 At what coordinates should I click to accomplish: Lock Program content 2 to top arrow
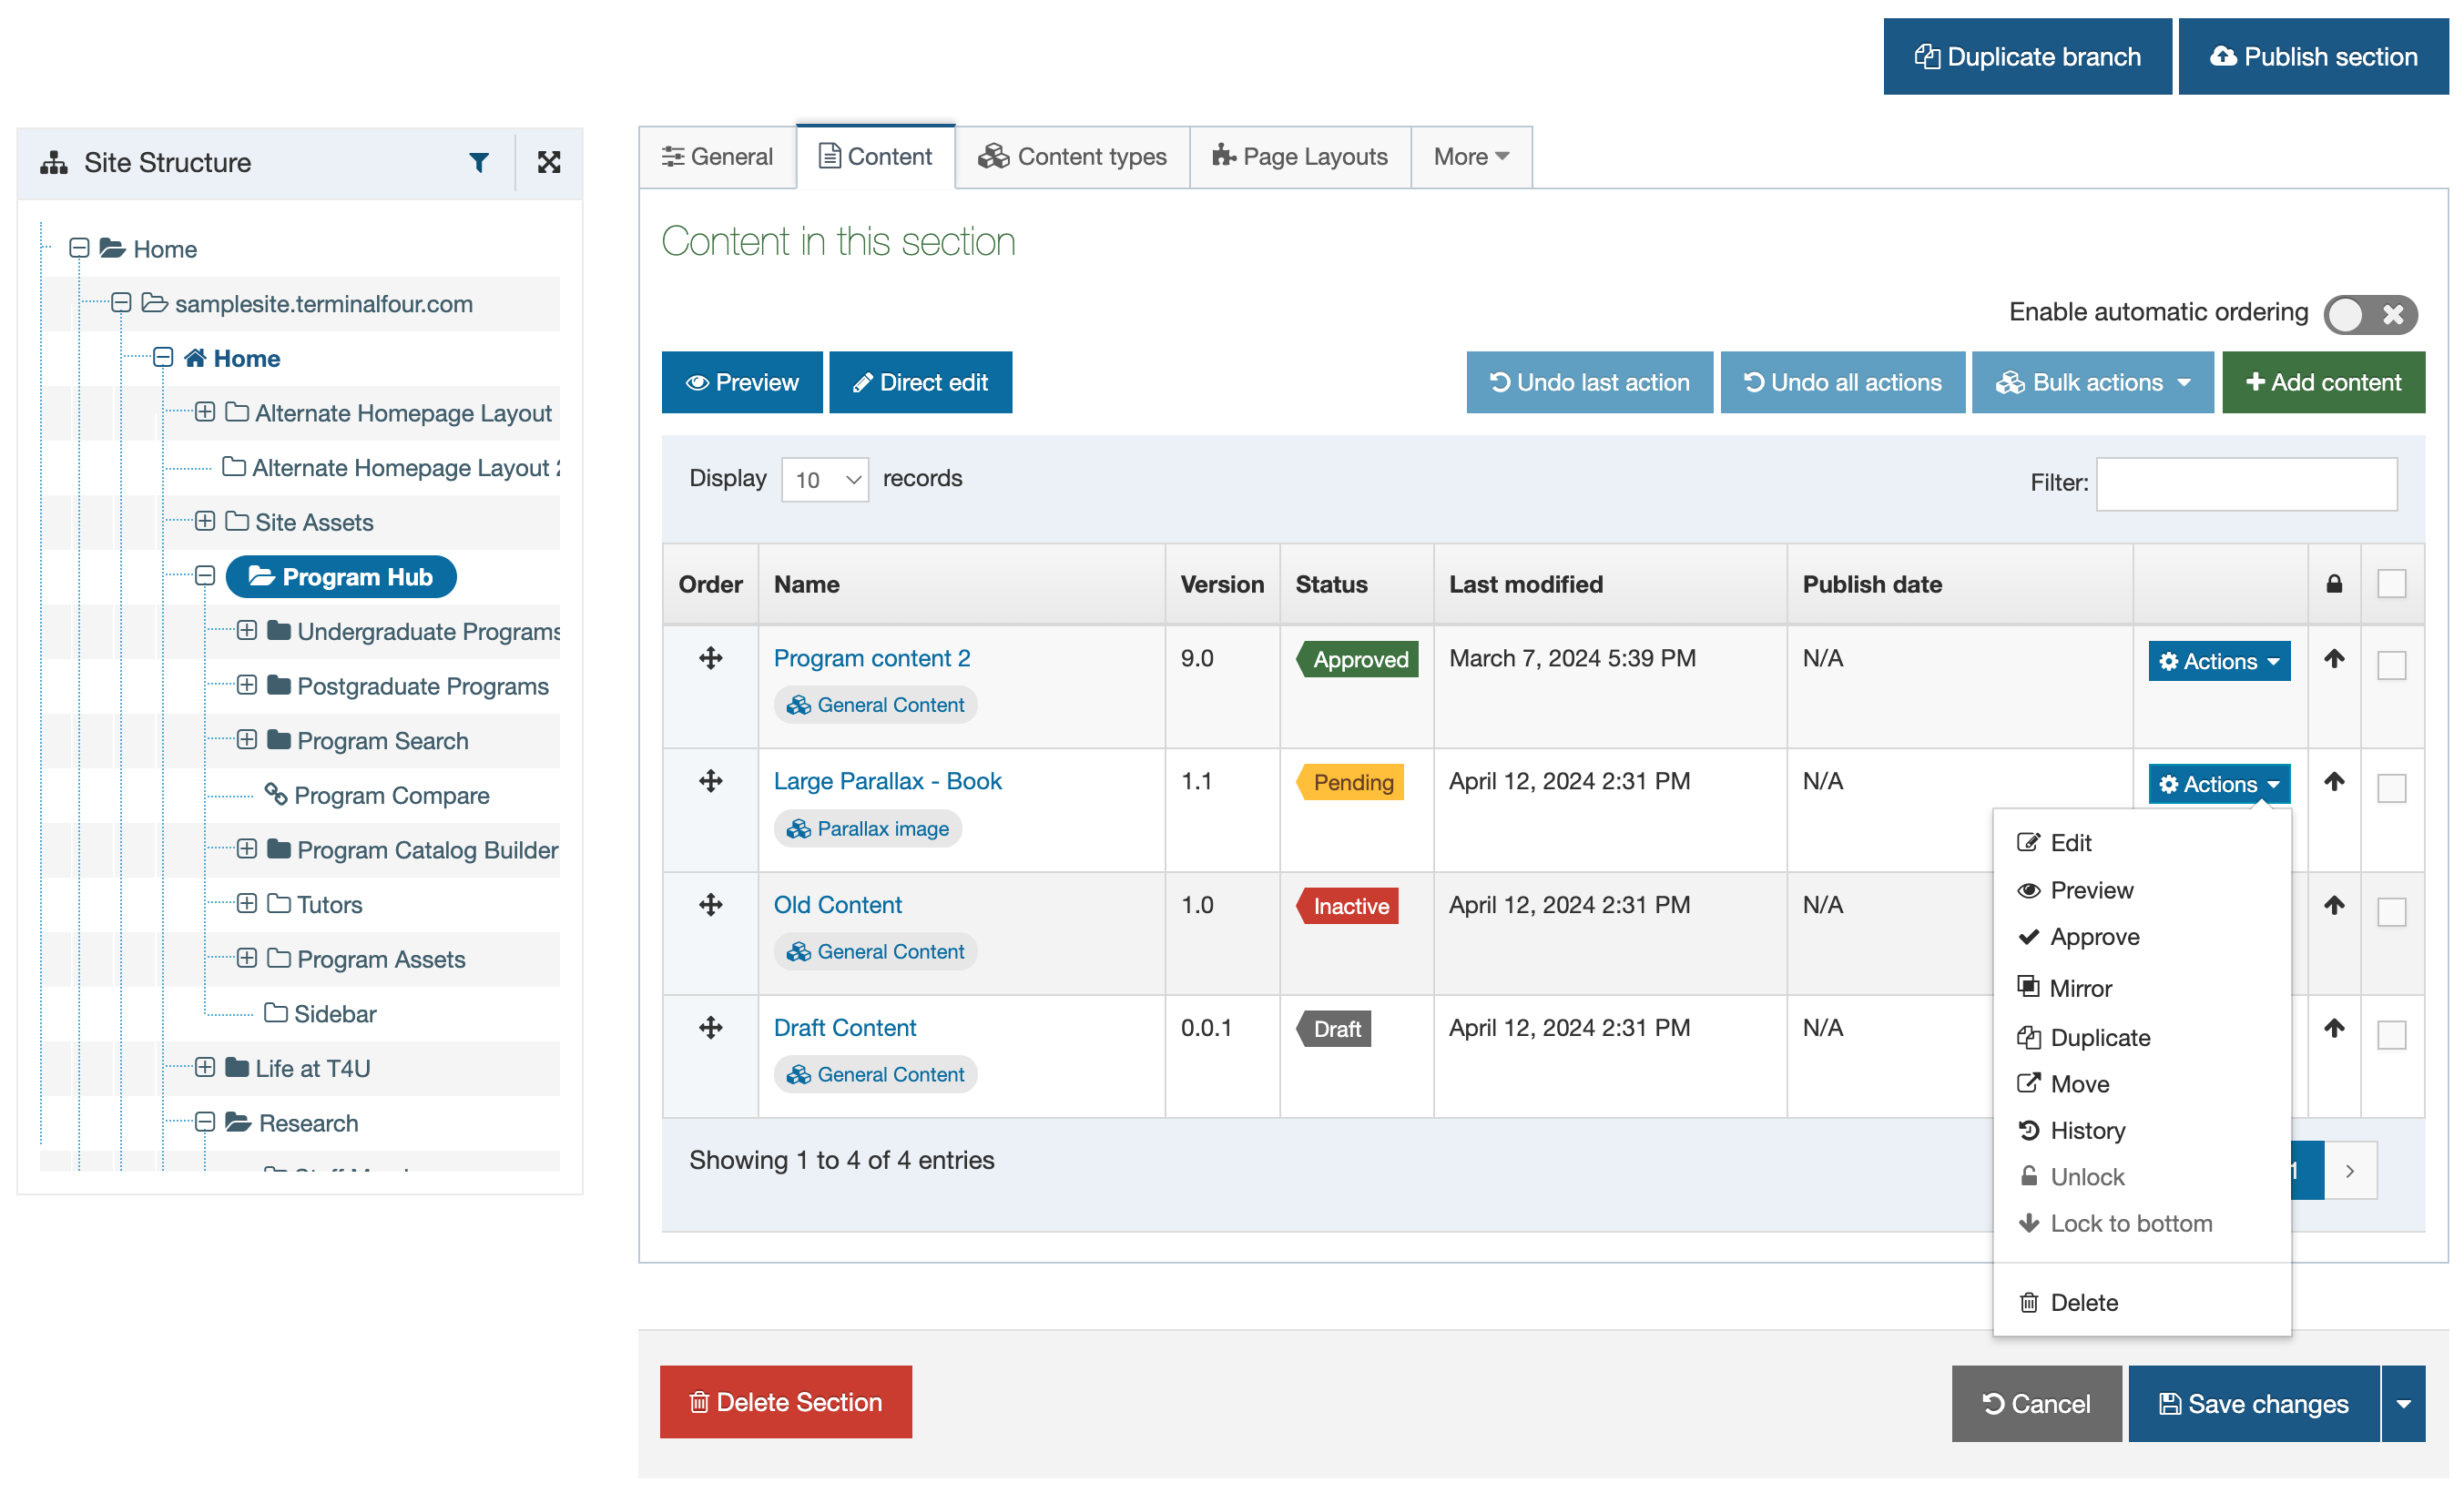(2334, 658)
